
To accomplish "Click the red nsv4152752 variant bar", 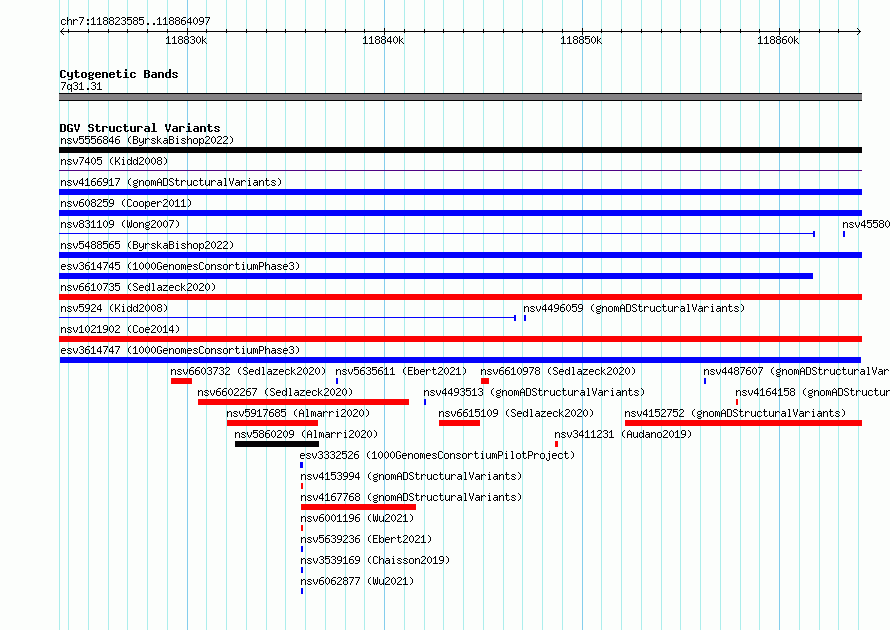I will [744, 423].
